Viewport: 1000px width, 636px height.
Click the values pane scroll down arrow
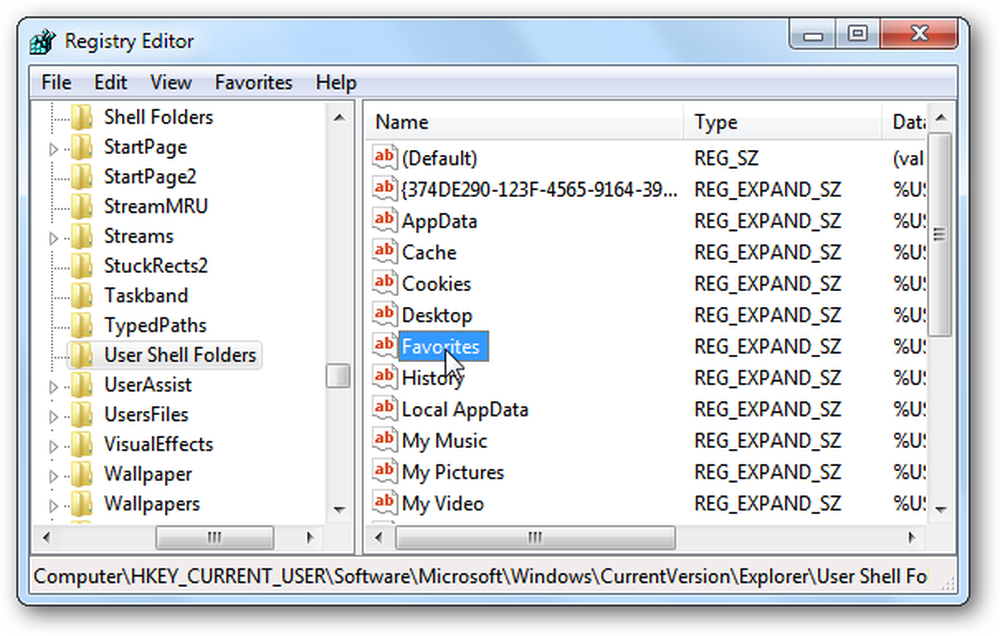pyautogui.click(x=940, y=509)
